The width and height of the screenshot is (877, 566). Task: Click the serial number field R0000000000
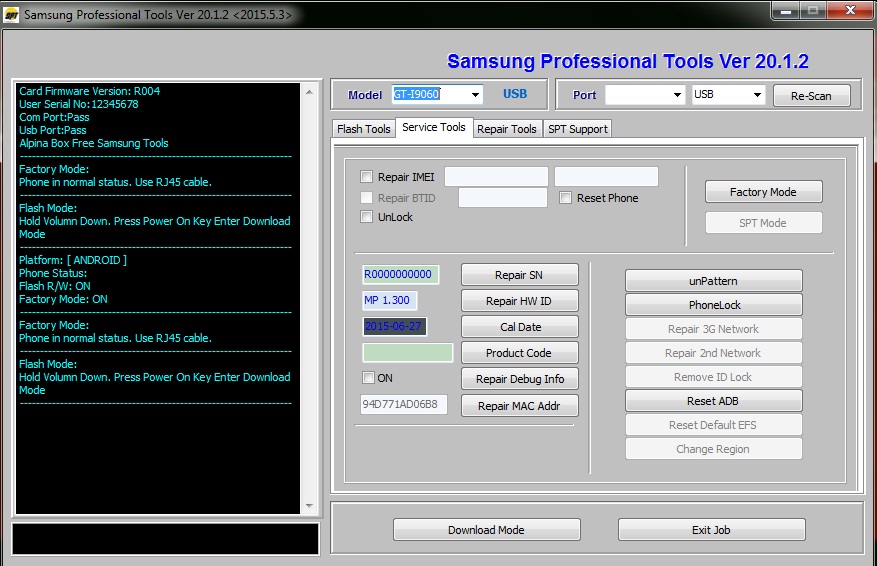tap(400, 274)
